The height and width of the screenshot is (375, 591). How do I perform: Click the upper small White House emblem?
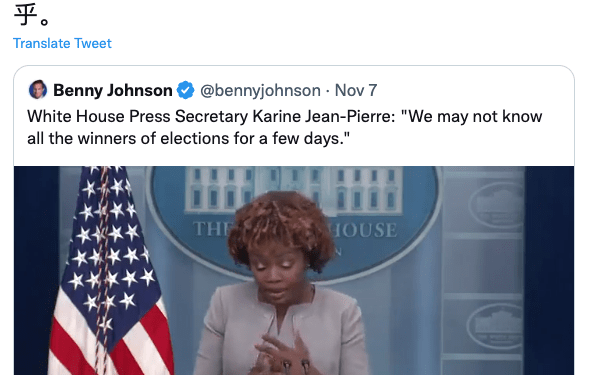pyautogui.click(x=497, y=207)
